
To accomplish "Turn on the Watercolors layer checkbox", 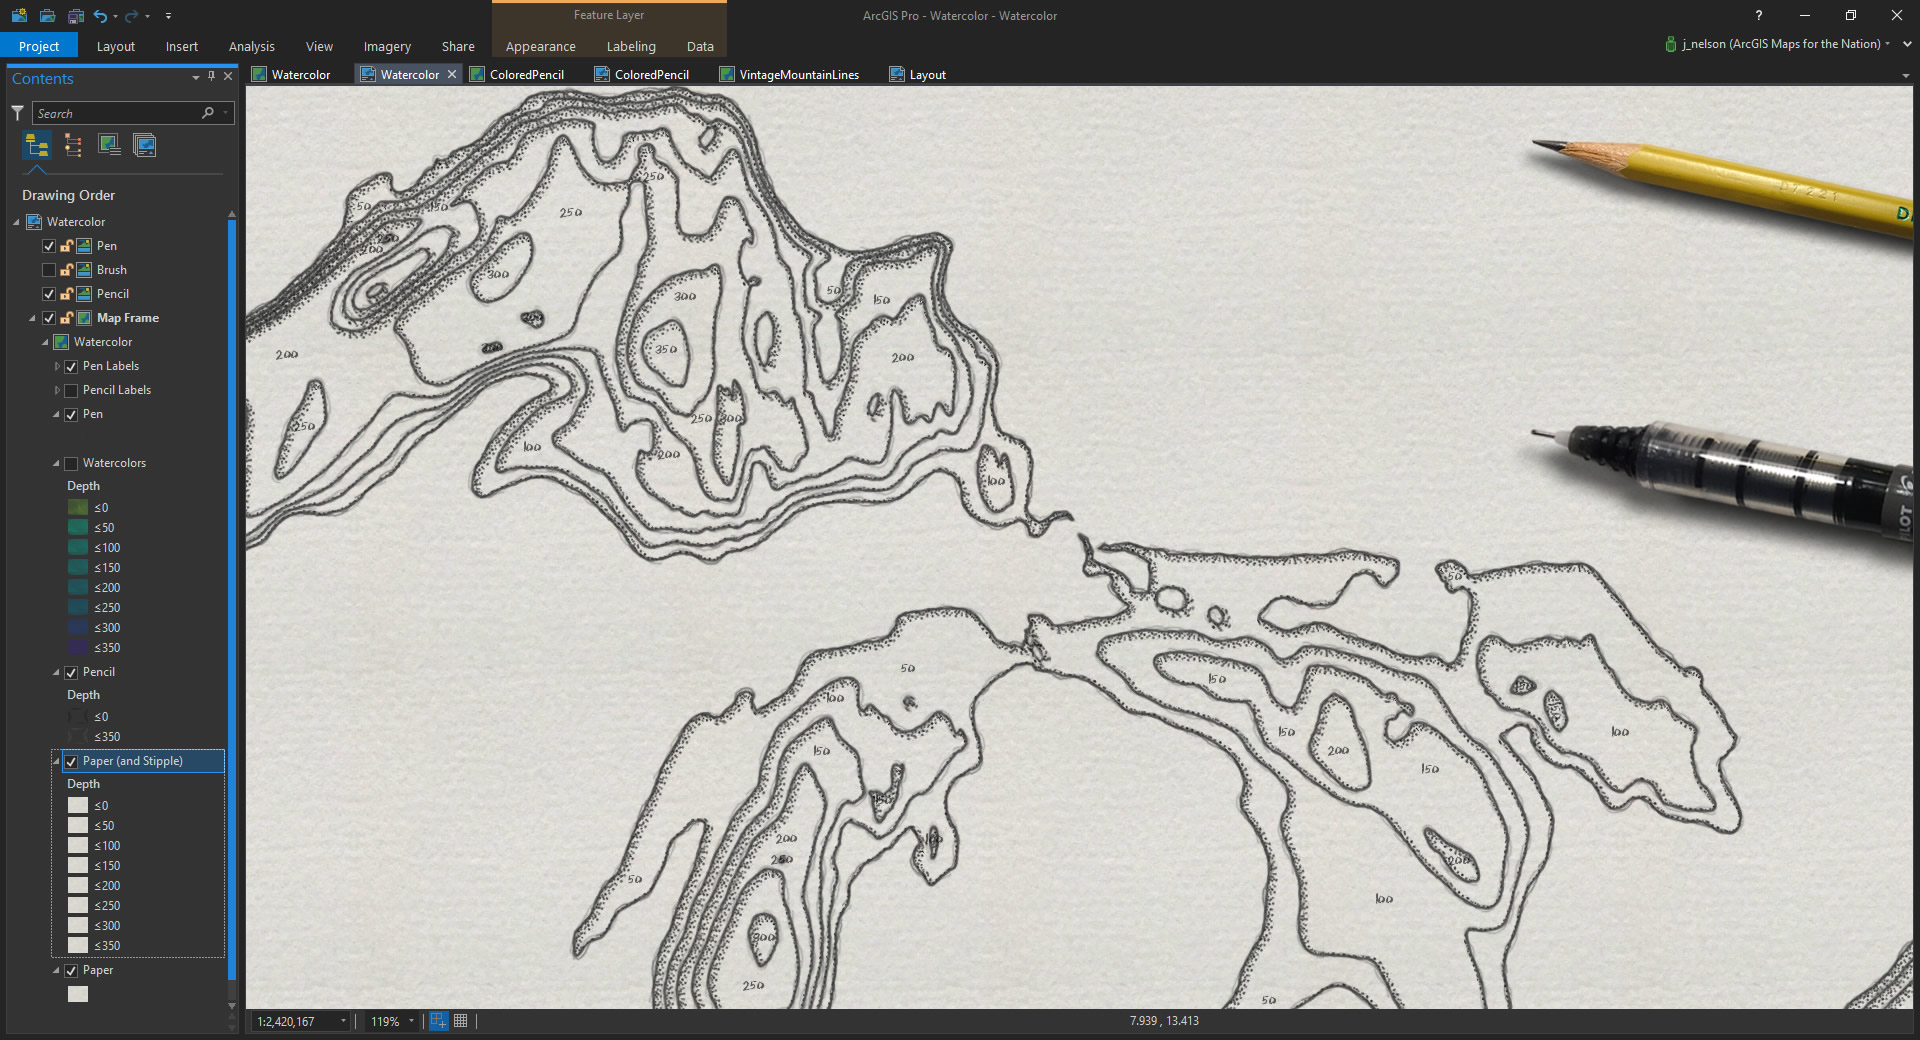I will [x=71, y=464].
